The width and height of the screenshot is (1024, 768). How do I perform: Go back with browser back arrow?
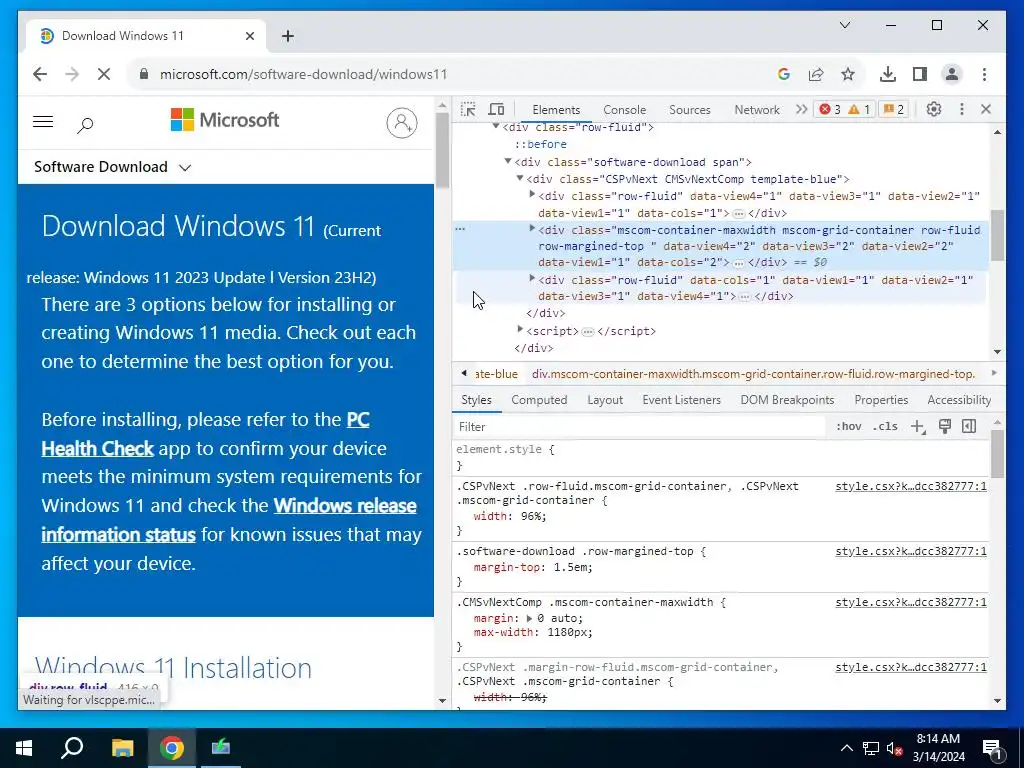click(x=40, y=74)
